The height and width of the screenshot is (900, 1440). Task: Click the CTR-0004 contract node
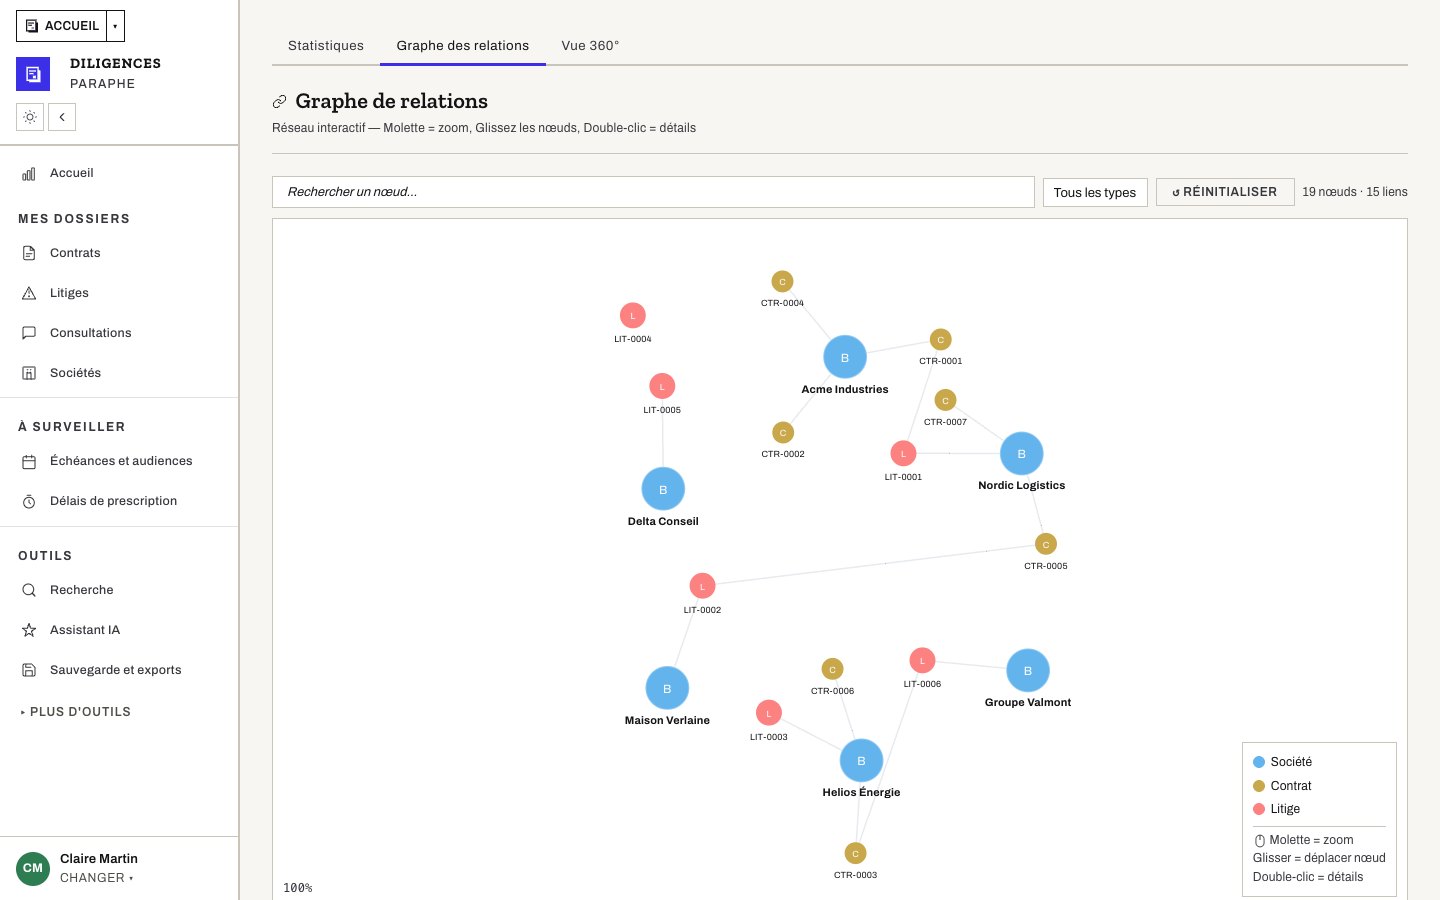pyautogui.click(x=782, y=281)
